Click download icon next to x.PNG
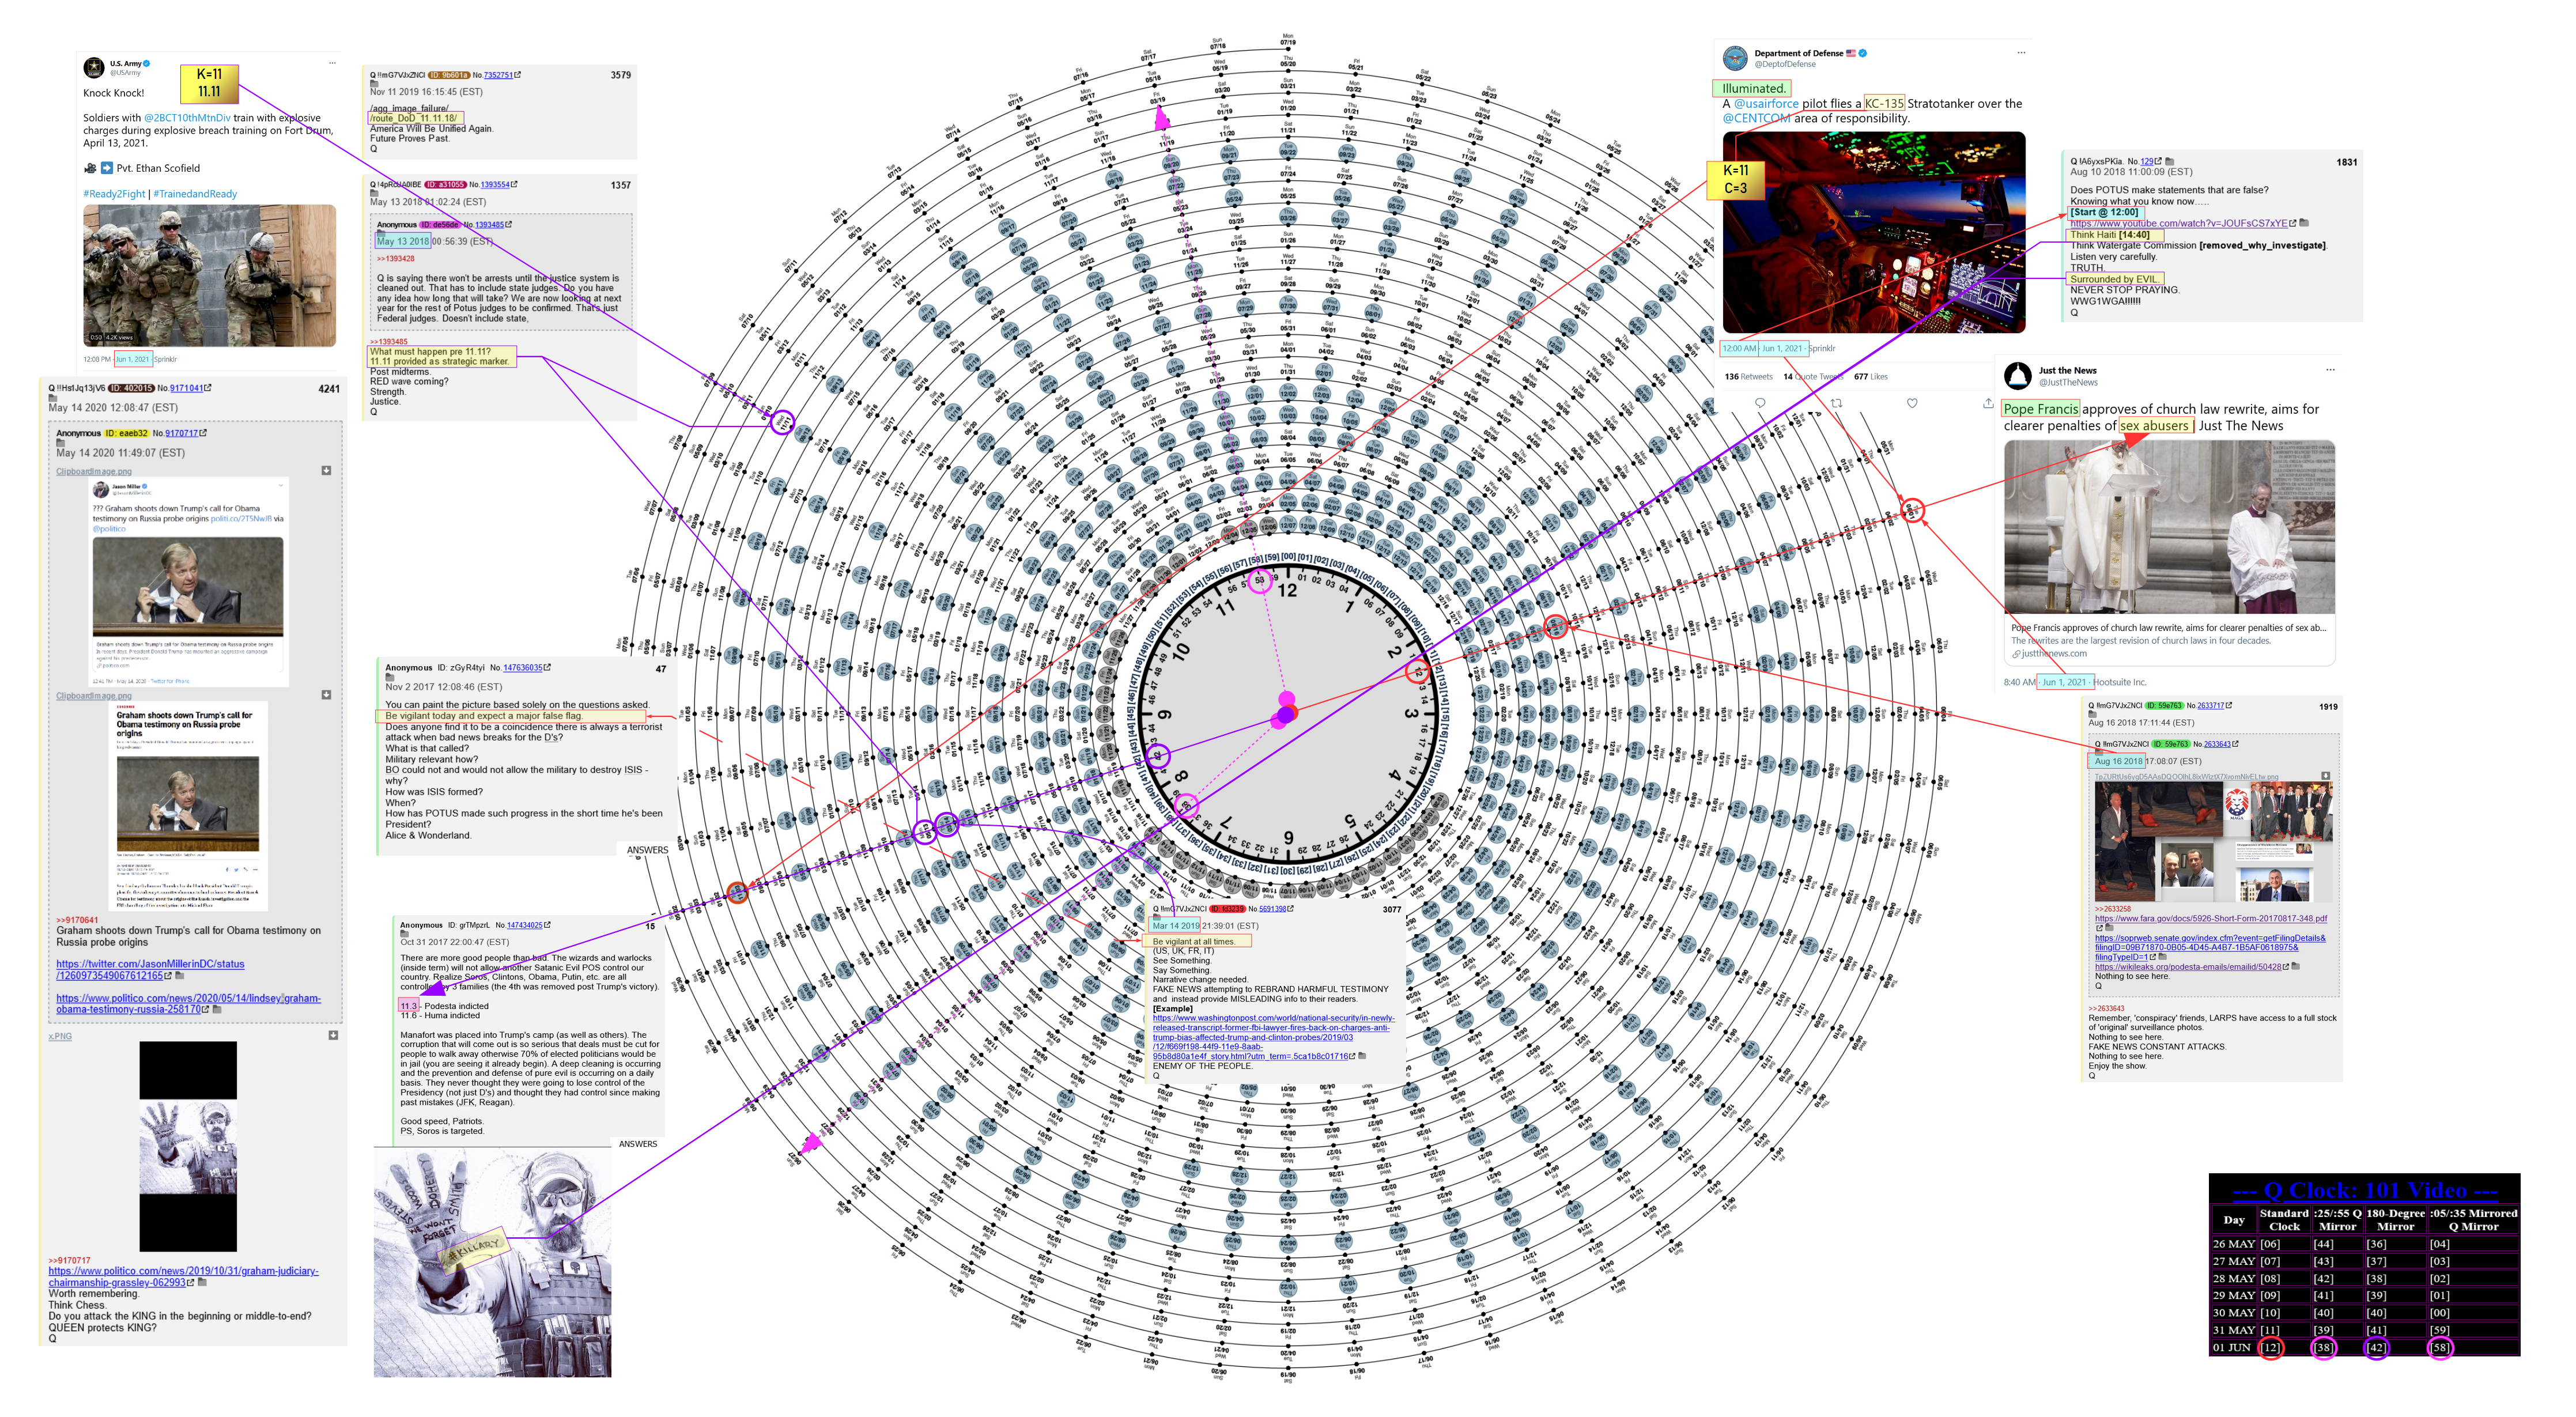Screen dimensions: 2576x1417 (333, 1035)
